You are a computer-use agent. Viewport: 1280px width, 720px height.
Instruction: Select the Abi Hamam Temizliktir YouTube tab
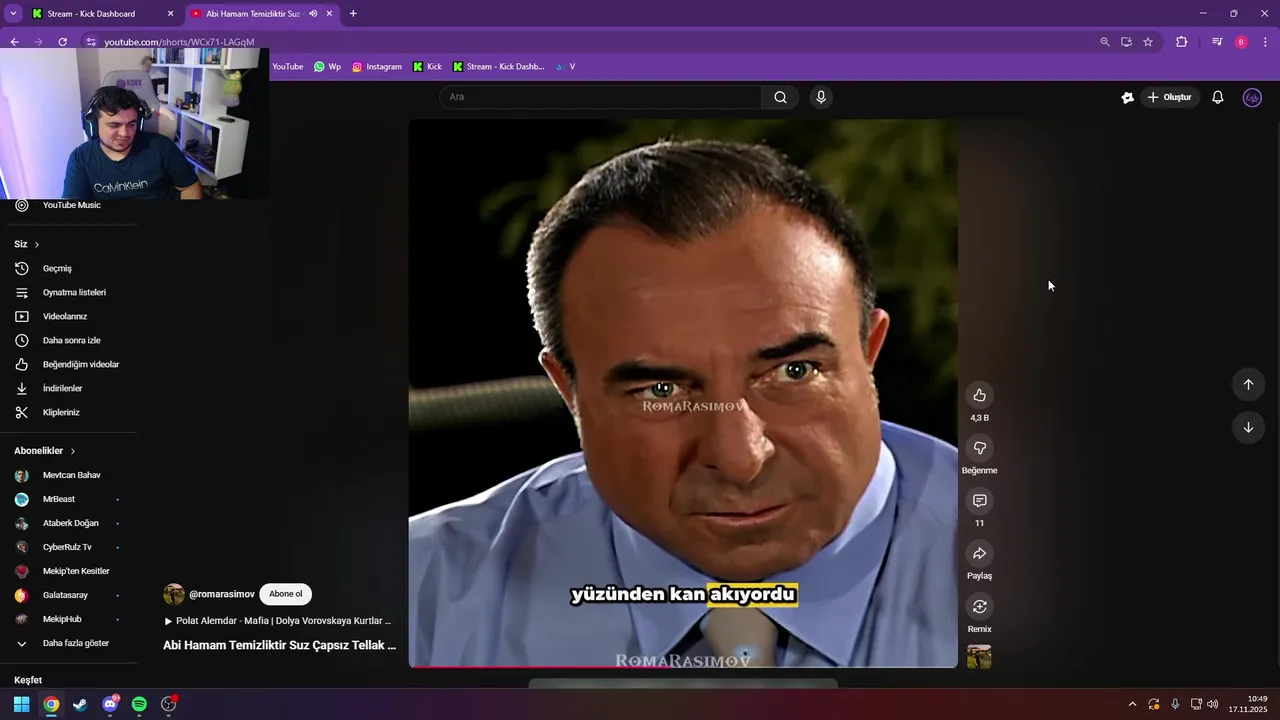click(251, 14)
